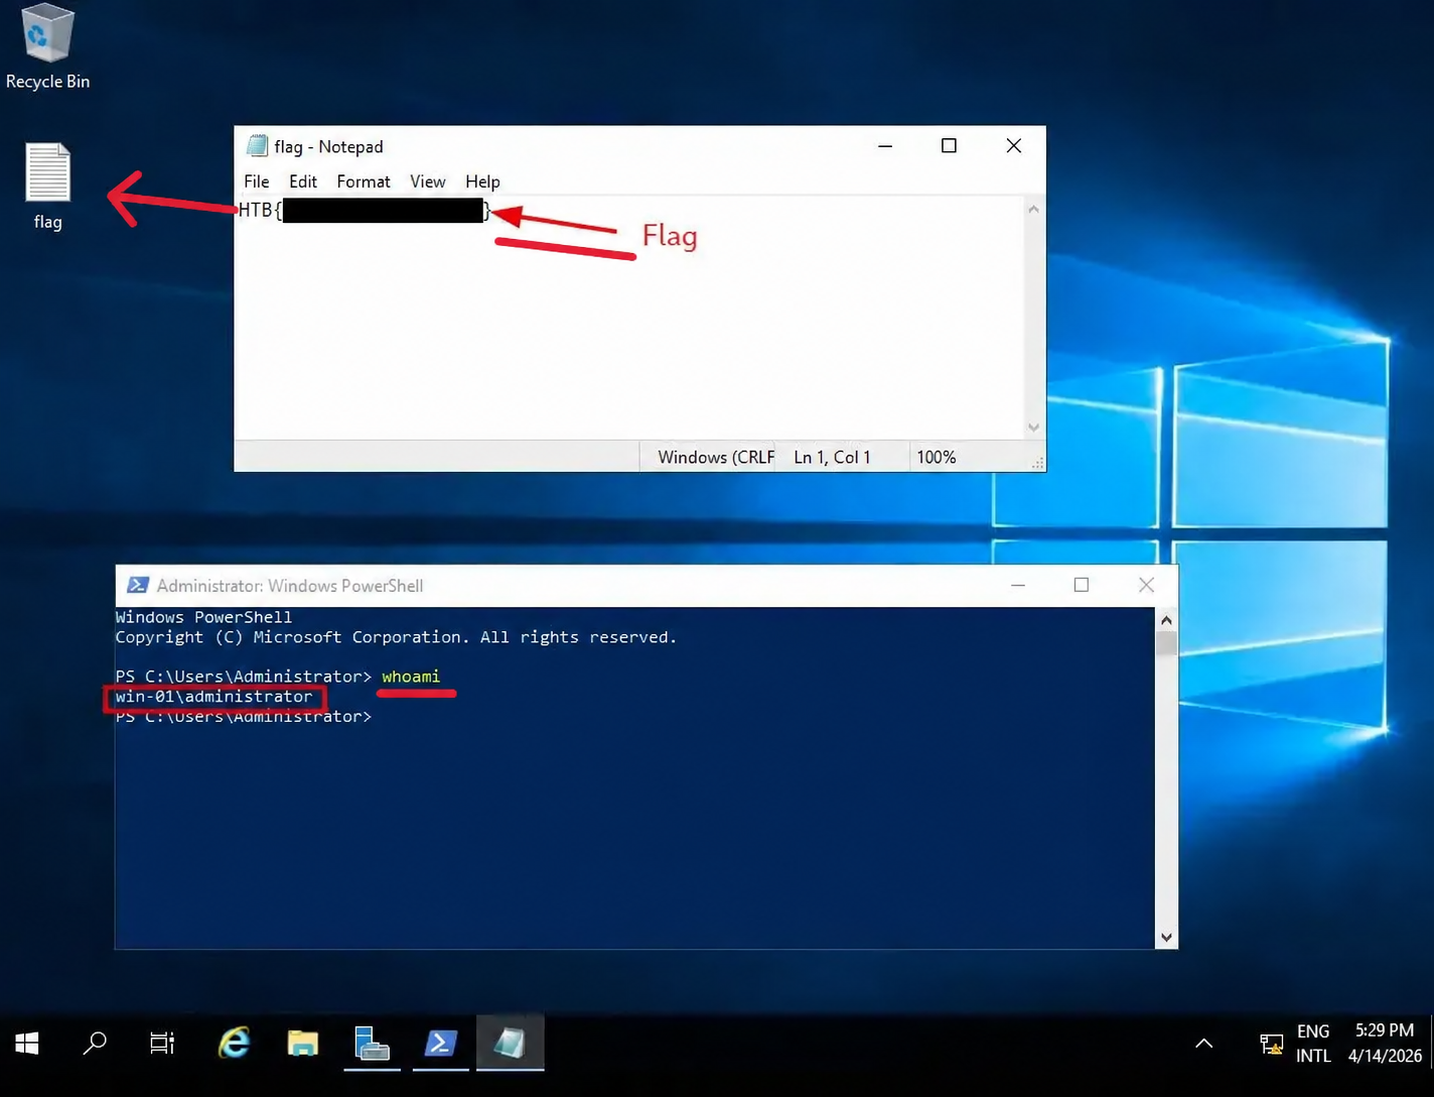Open Notepad Help menu
This screenshot has height=1097, width=1434.
pyautogui.click(x=482, y=182)
